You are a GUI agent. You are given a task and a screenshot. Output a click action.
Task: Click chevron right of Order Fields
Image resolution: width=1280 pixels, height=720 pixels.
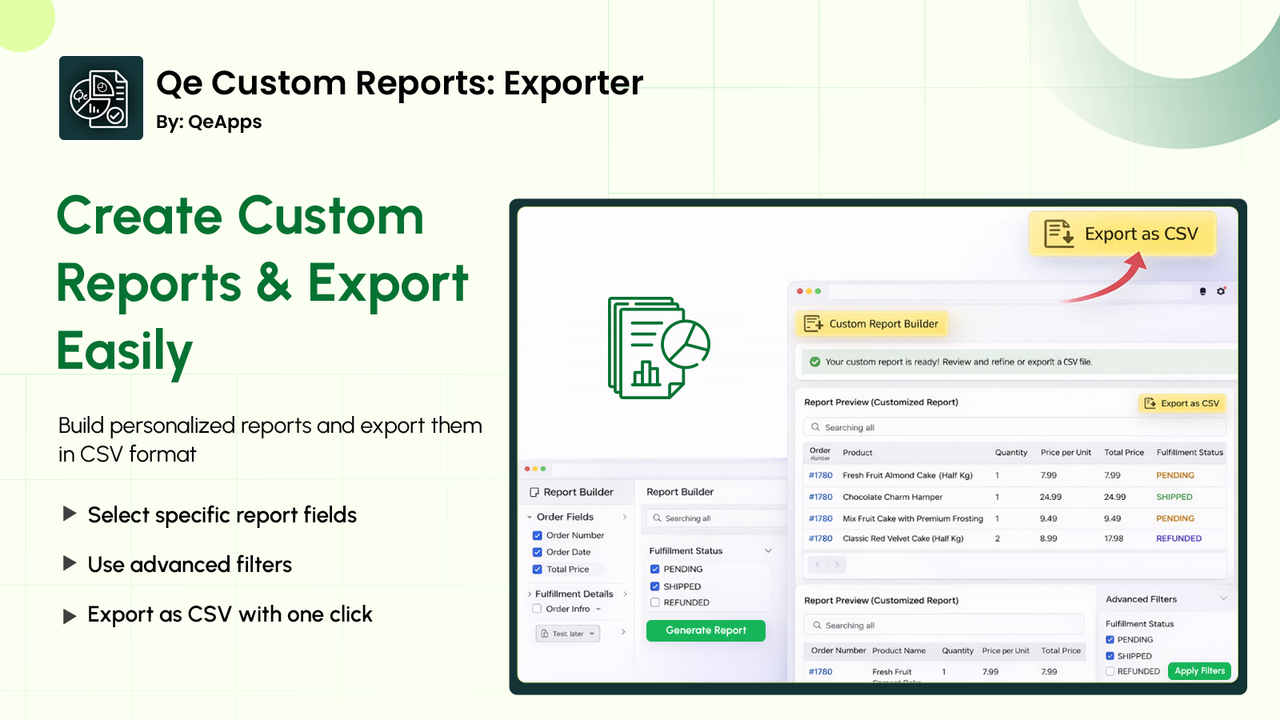coord(625,517)
